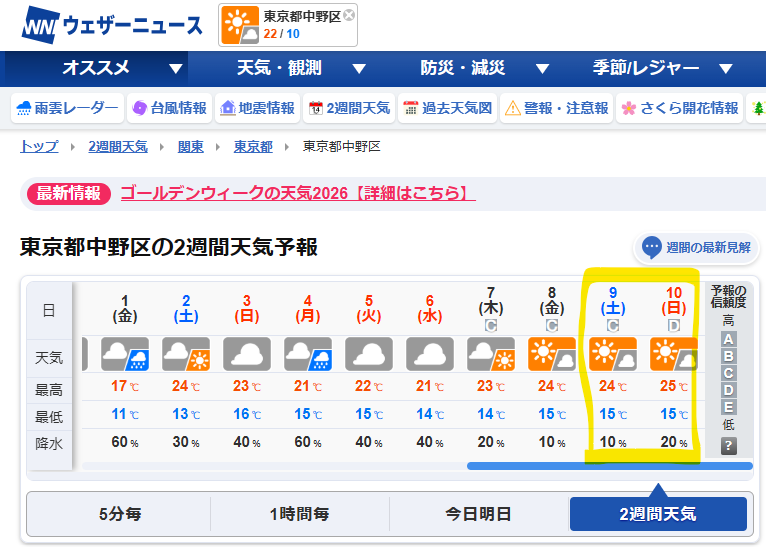This screenshot has width=766, height=547.
Task: Remove 東京都中野区 location with the x button
Action: click(349, 15)
